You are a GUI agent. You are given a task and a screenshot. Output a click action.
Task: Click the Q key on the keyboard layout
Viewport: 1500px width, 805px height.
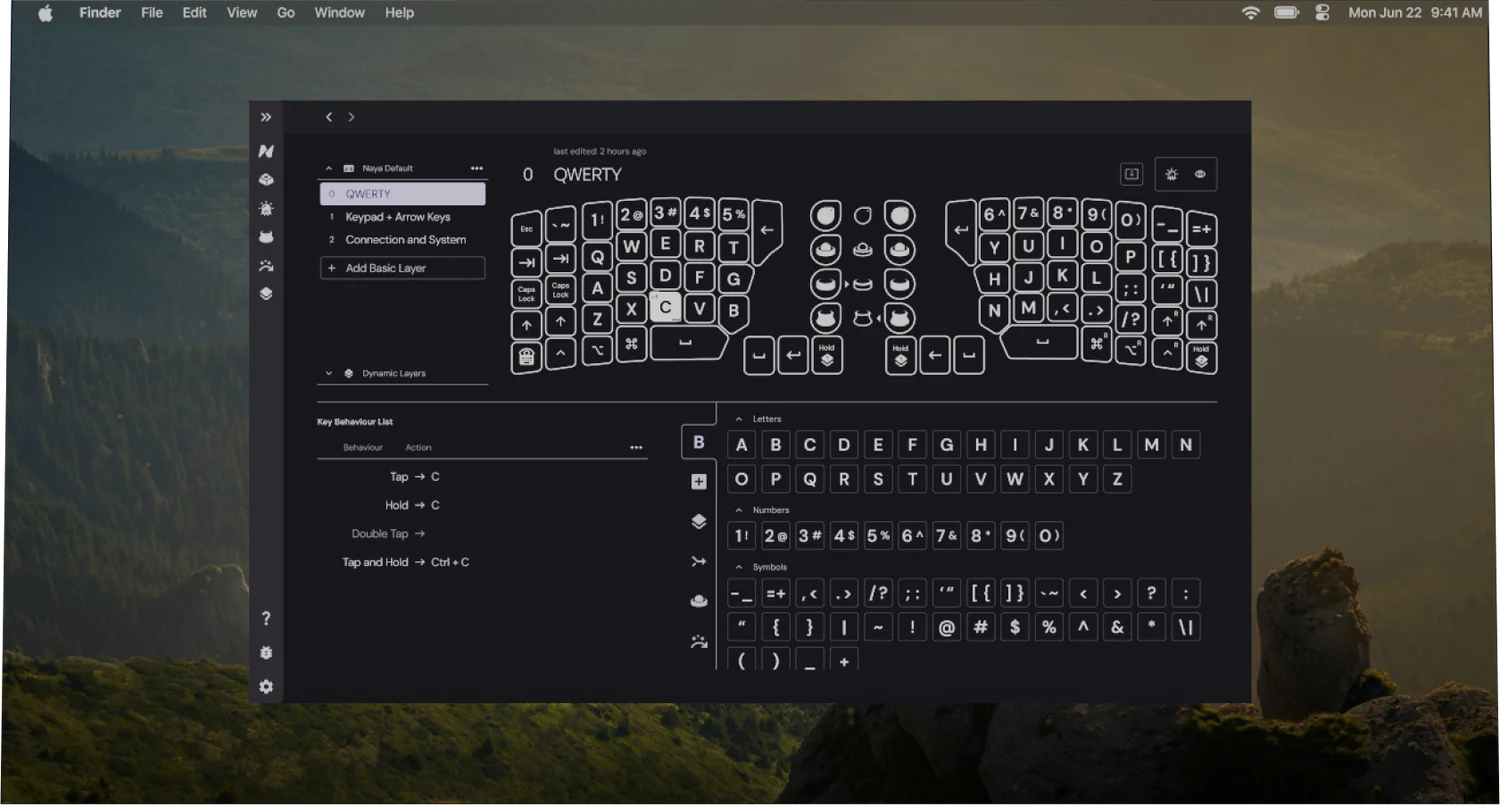click(597, 256)
